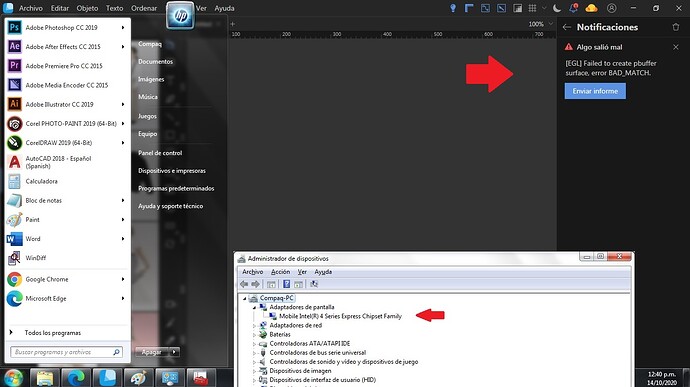690x387 pixels.
Task: Click the trash icon in Notificaciones panel
Action: click(676, 27)
